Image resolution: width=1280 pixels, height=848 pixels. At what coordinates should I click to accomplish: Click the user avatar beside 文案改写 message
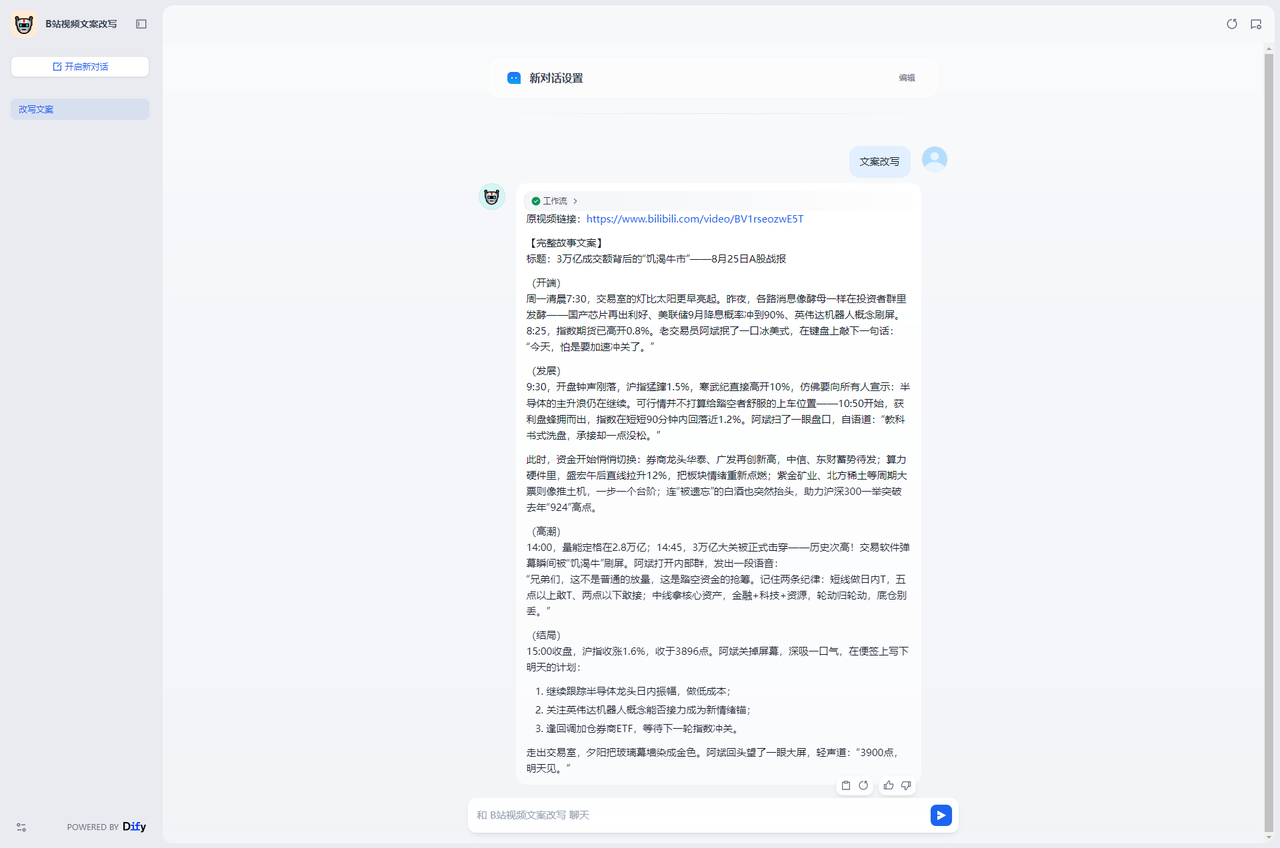(x=934, y=159)
